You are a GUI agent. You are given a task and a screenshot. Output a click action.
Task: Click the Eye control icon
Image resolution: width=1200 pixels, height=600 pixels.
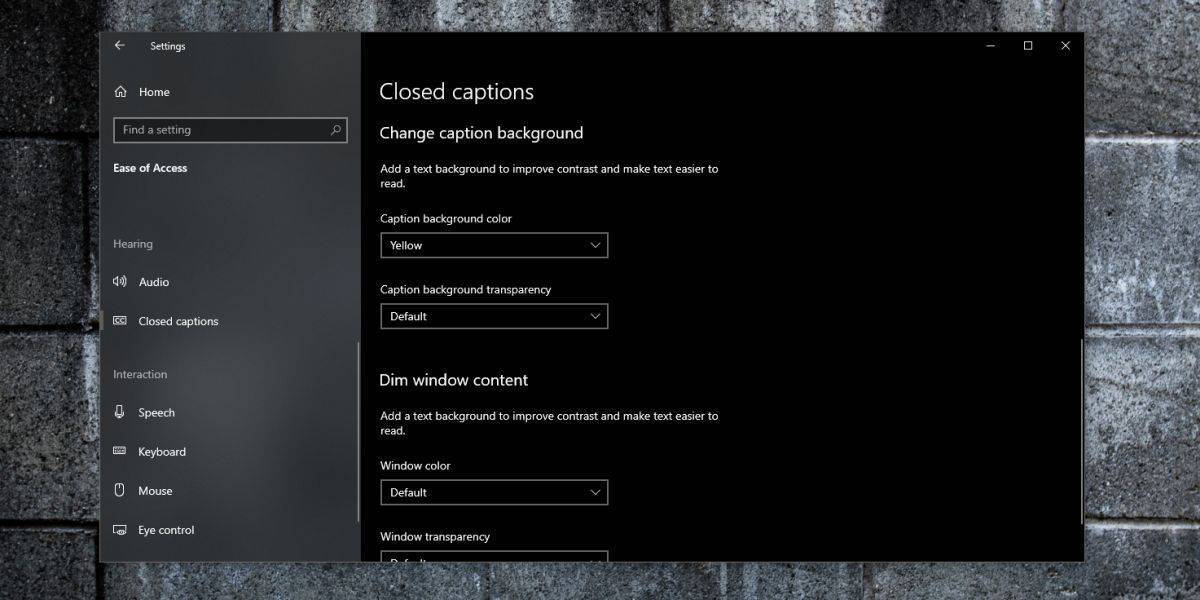coord(120,530)
